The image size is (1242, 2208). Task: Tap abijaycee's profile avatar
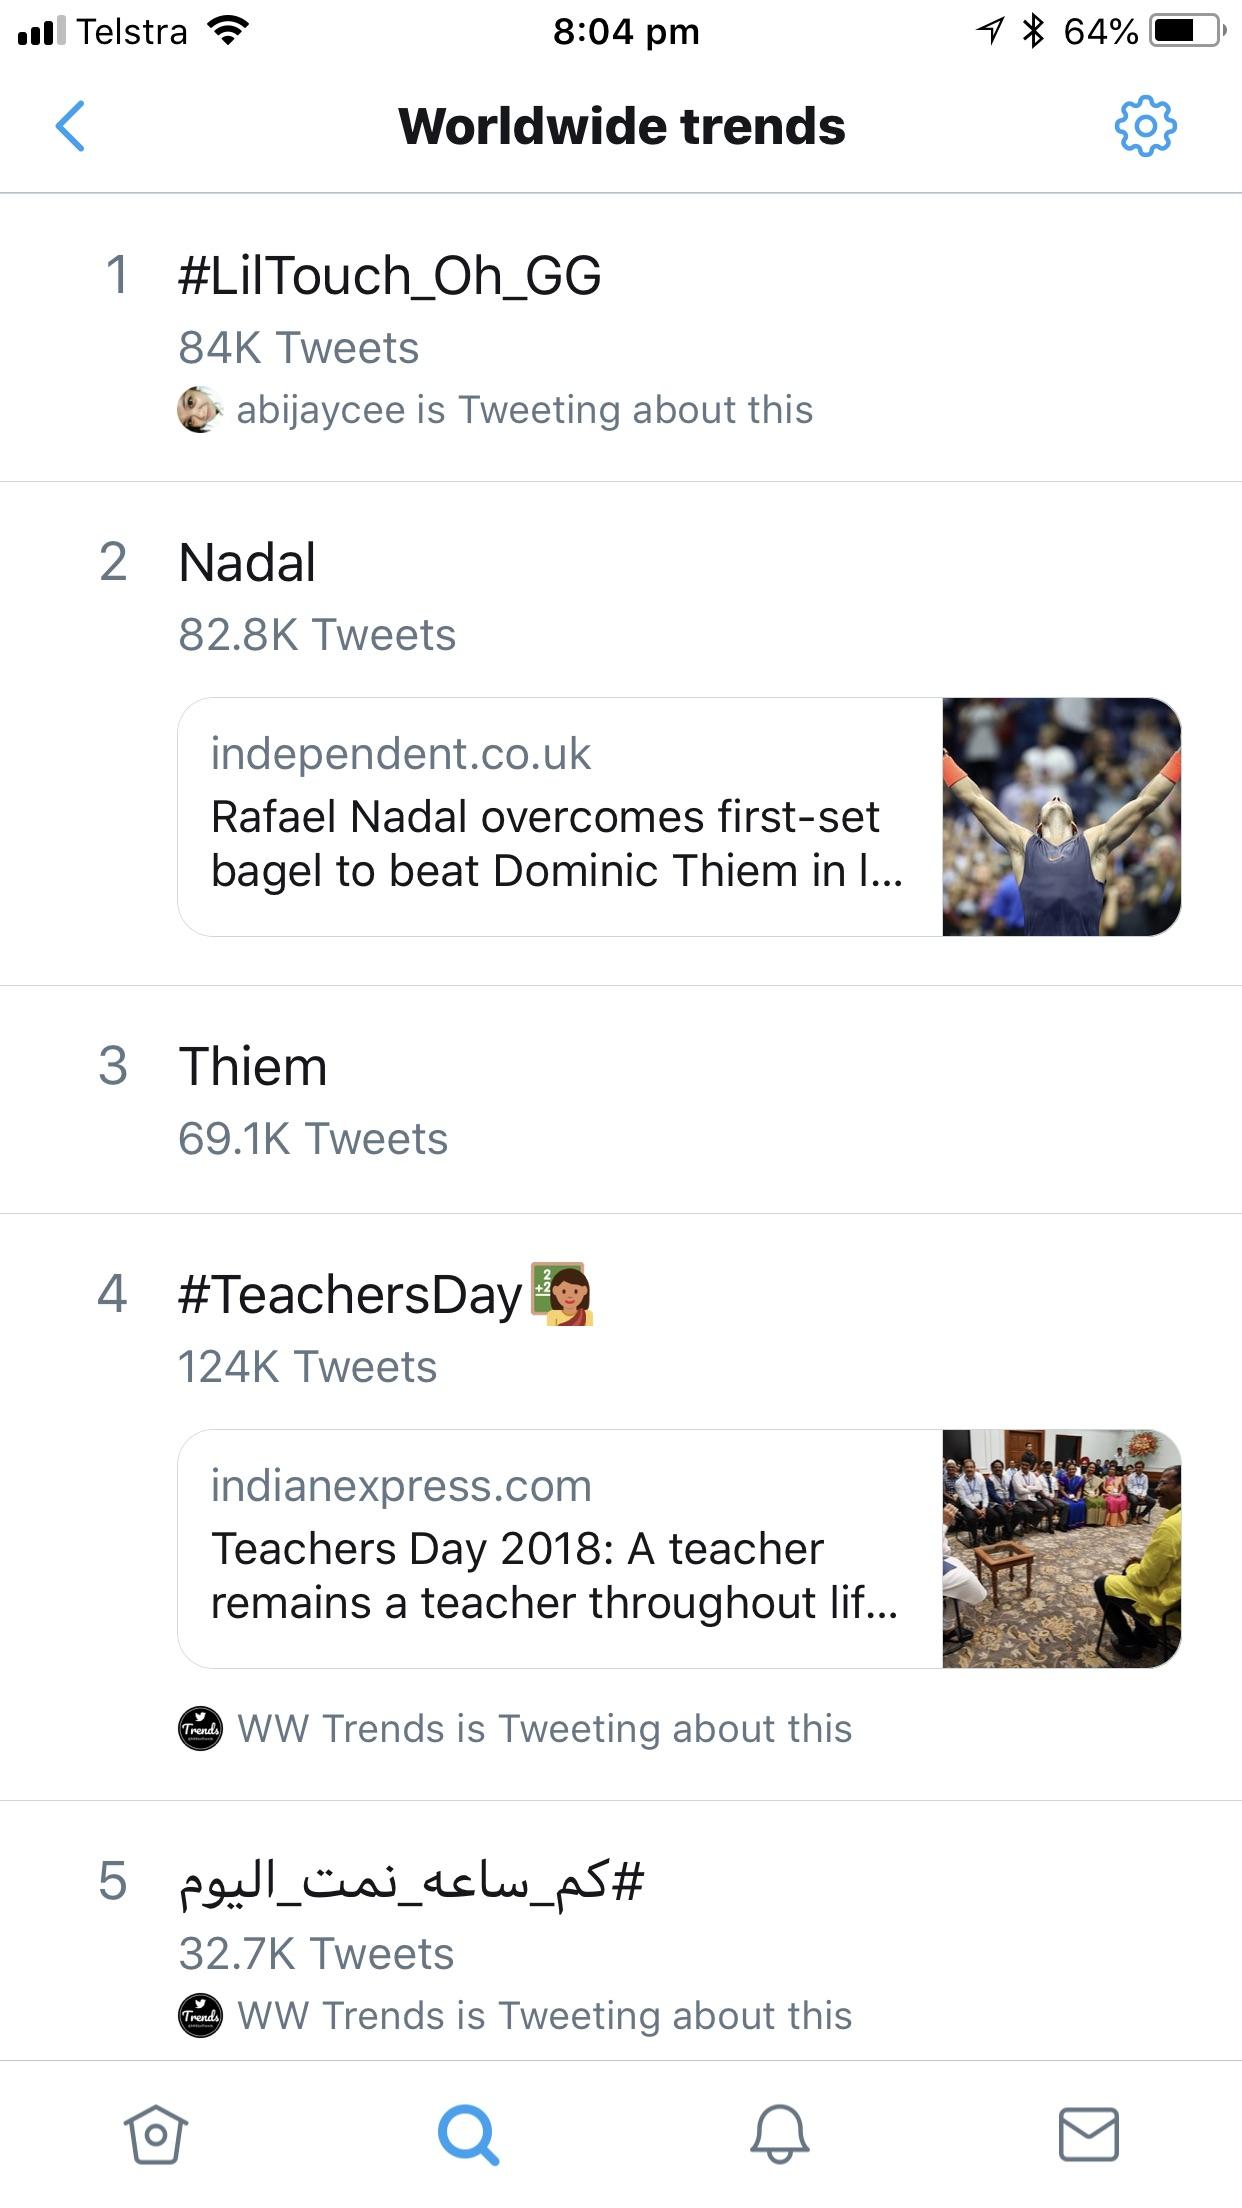tap(201, 409)
